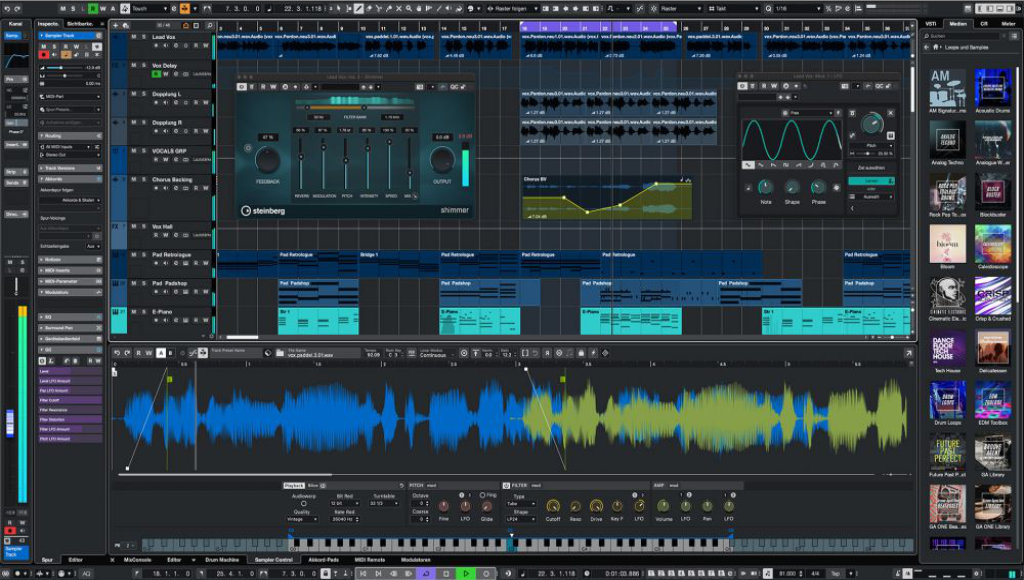Click the folder icon beside sampler file name

(280, 353)
